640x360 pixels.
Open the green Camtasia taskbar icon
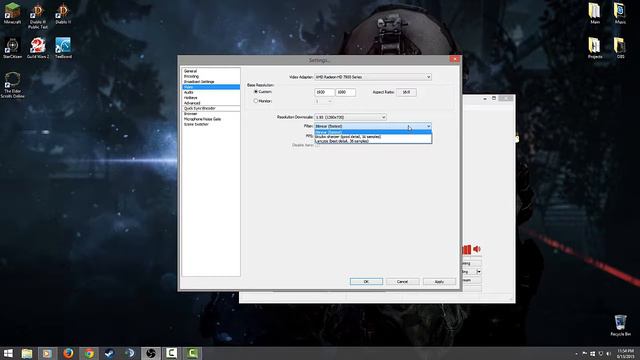pos(192,353)
